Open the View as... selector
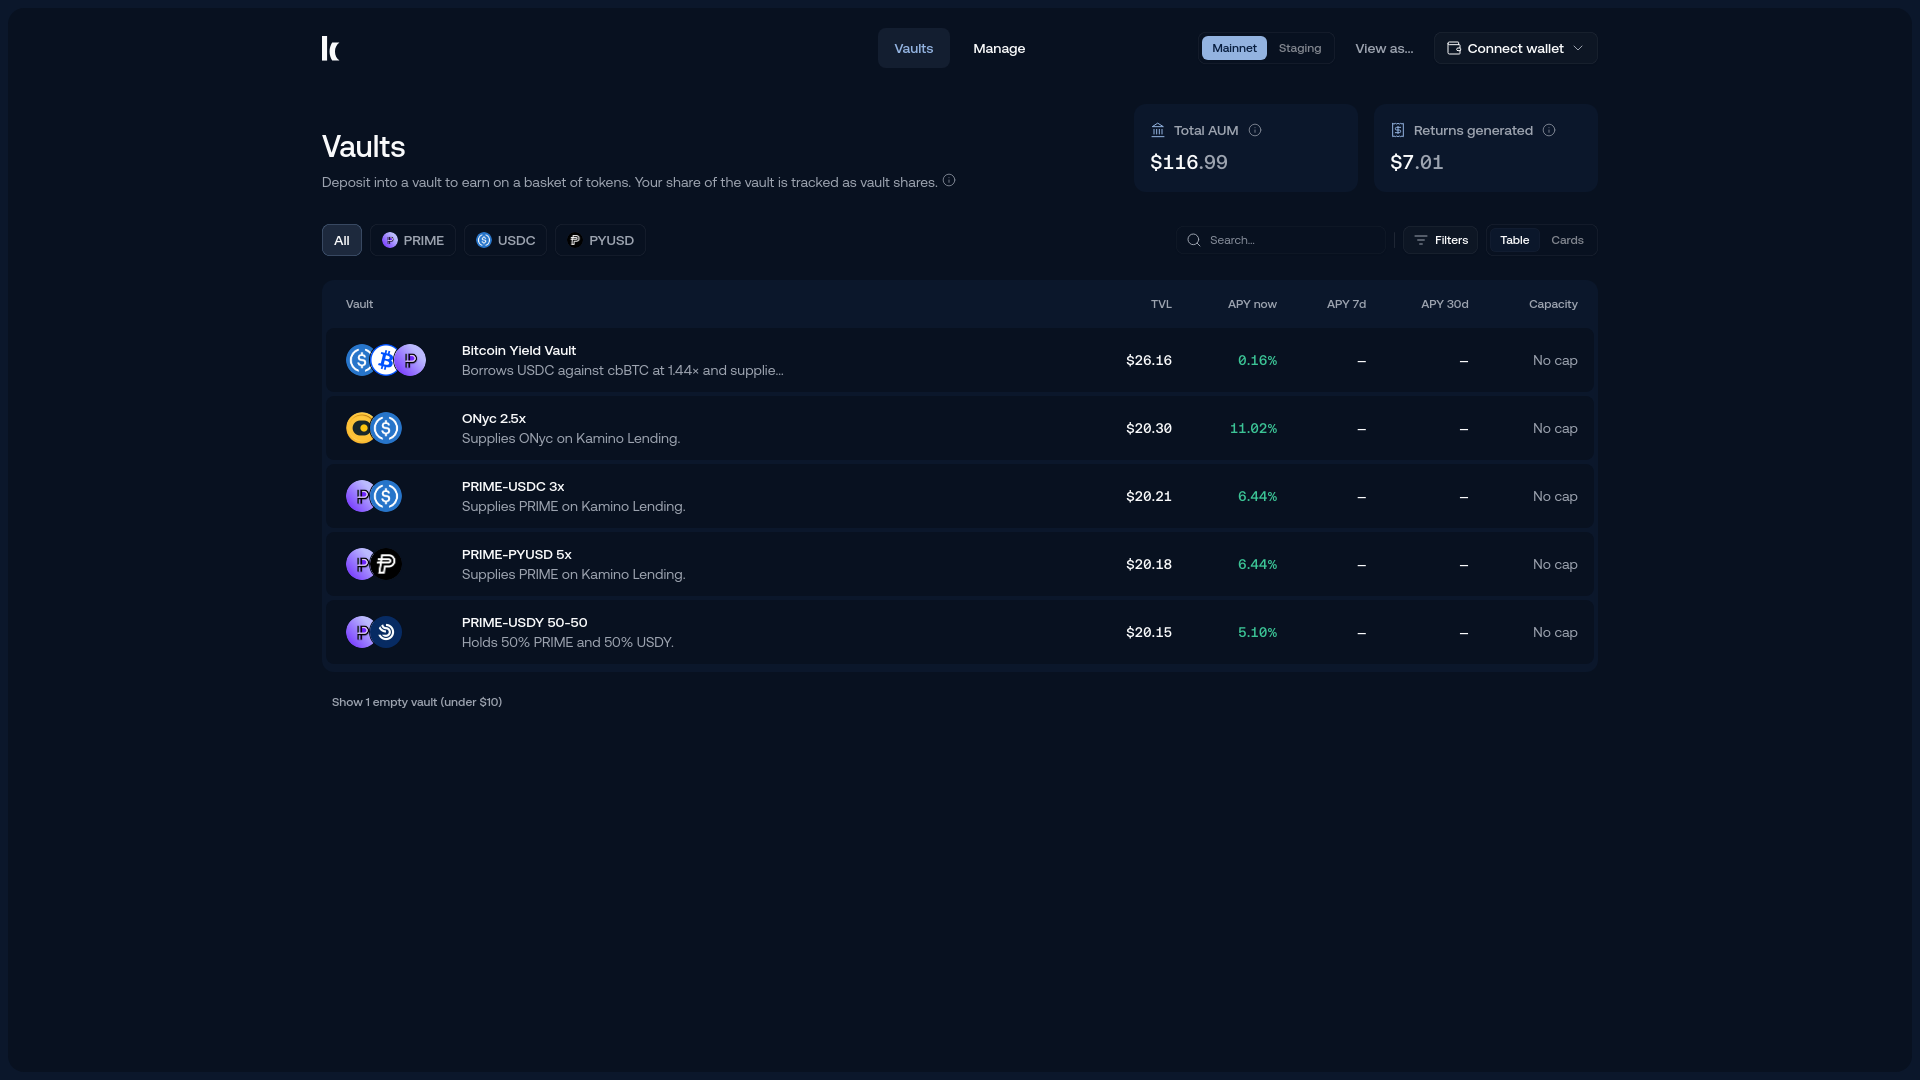 click(1384, 48)
